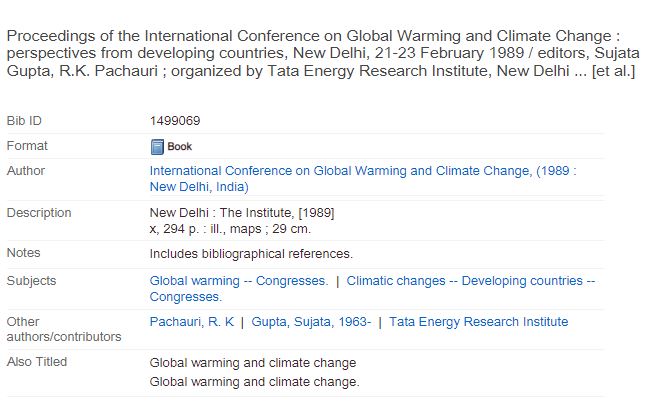Click the Proceedings title heading text

pyautogui.click(x=322, y=53)
